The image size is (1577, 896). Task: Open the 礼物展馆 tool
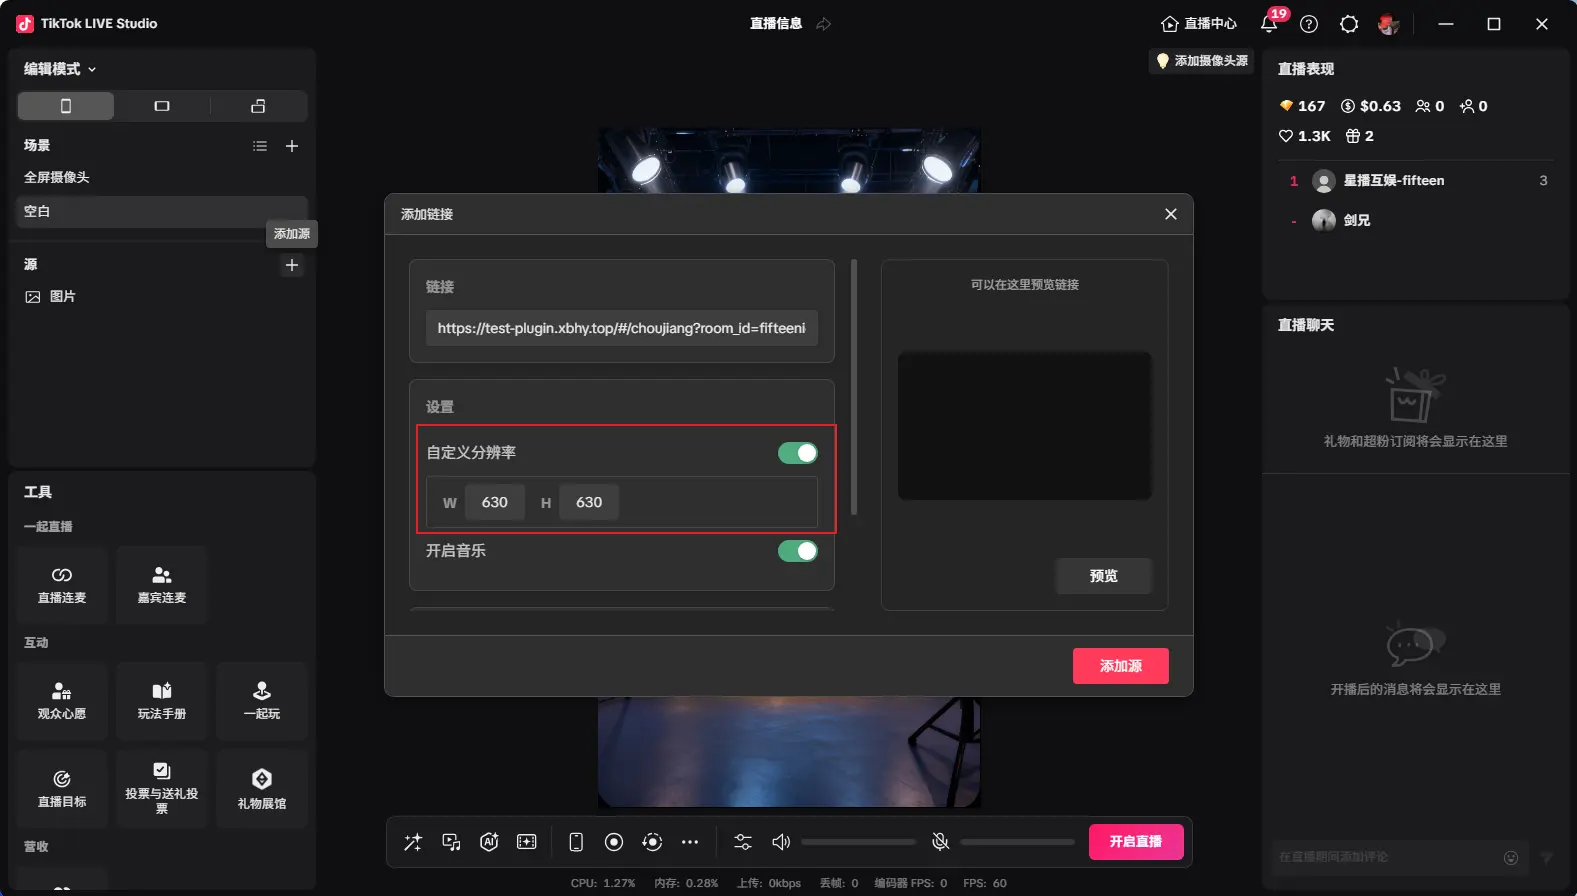[x=262, y=788]
